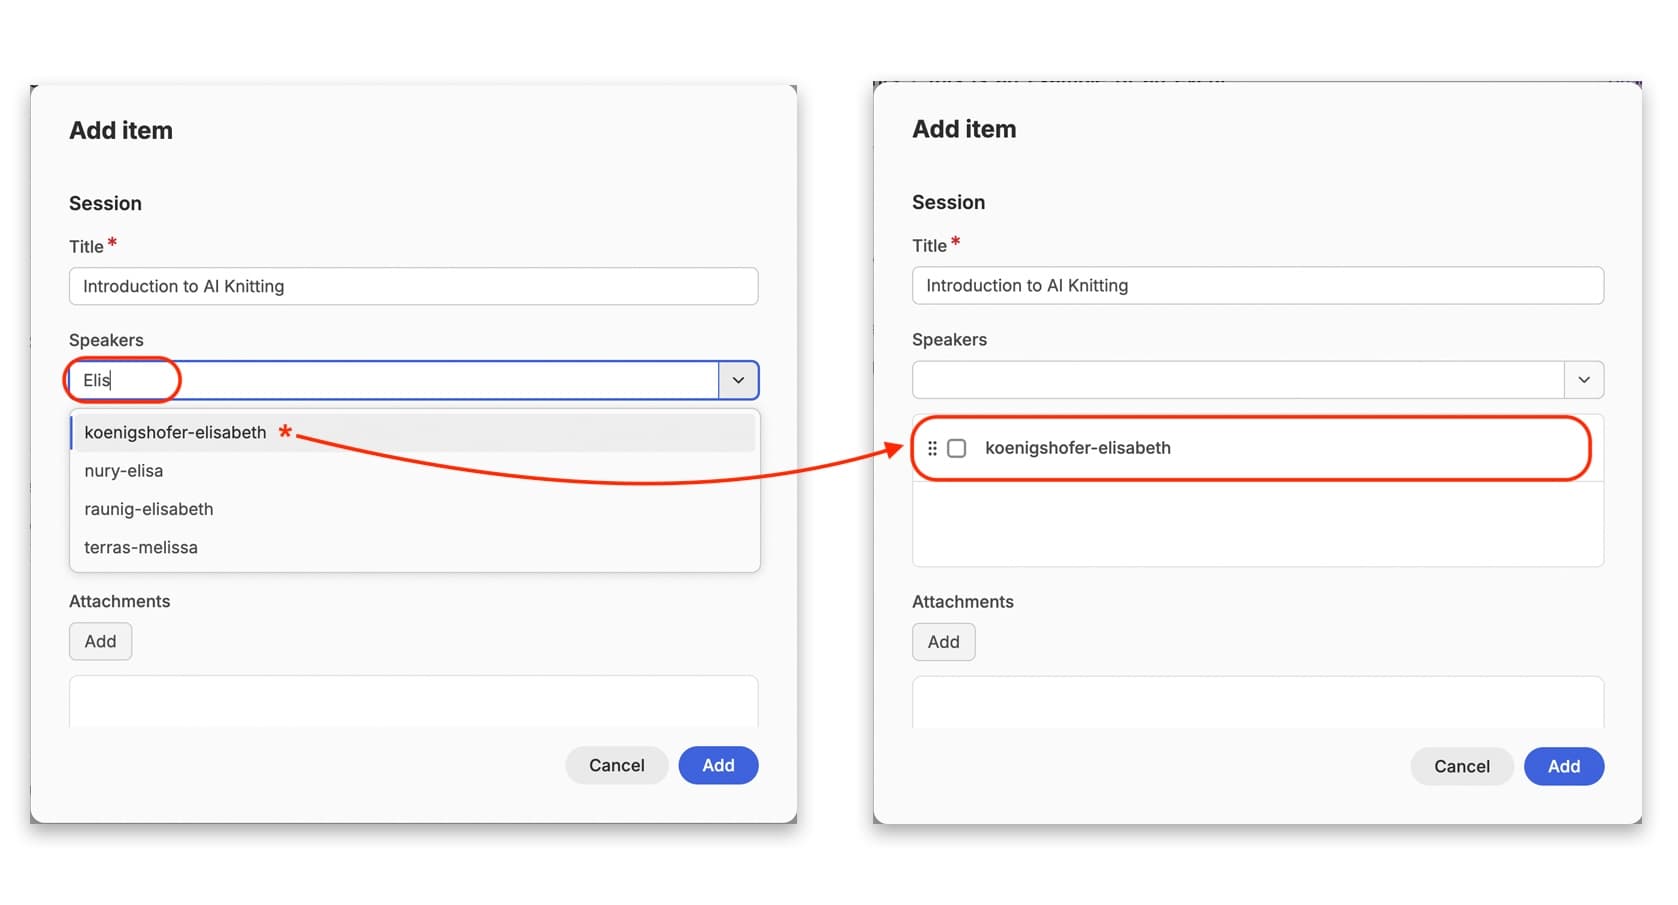Click the empty attachments area in right dialog
The image size is (1678, 905).
click(x=1257, y=701)
